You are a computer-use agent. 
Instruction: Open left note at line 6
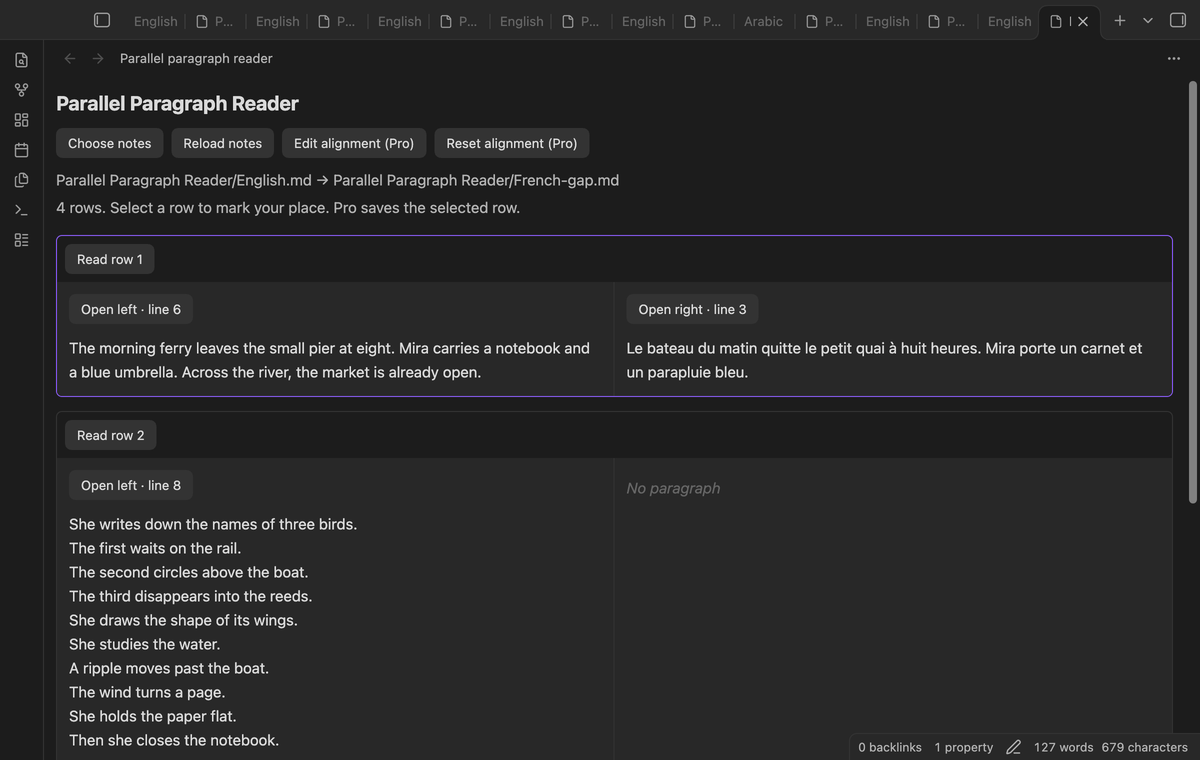tap(131, 309)
